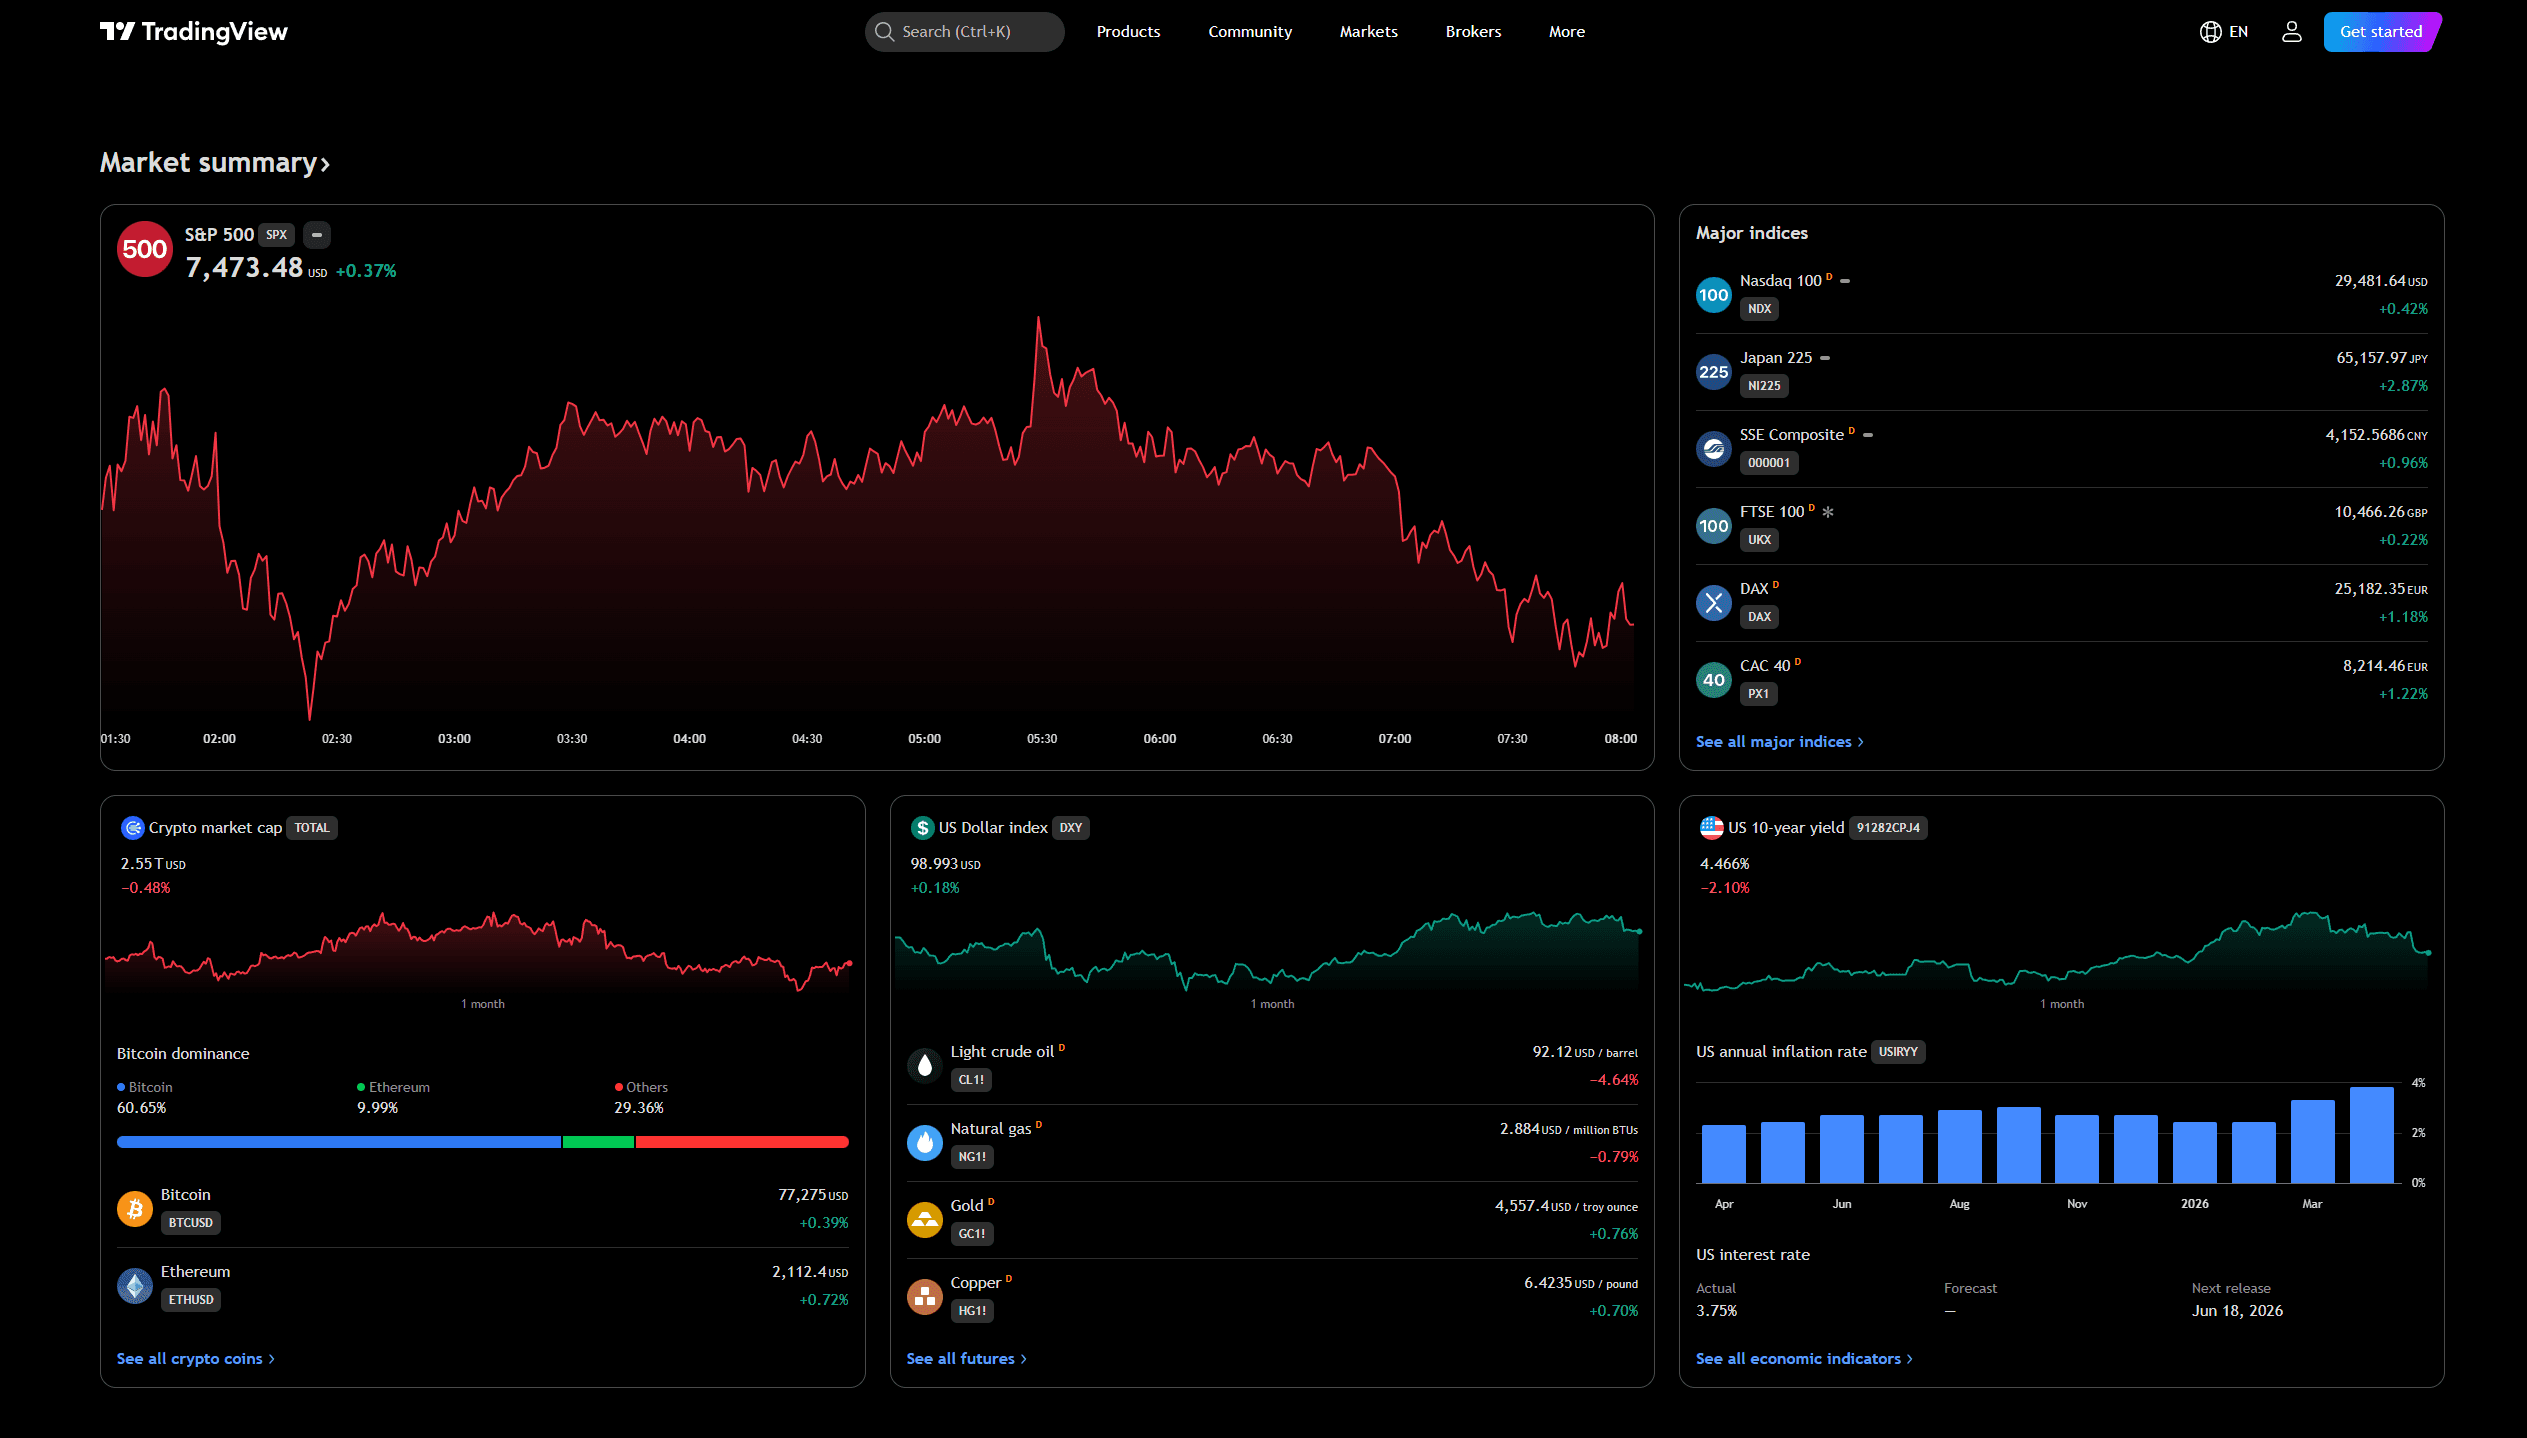The height and width of the screenshot is (1438, 2527).
Task: Click the TOTAL crypto ticker tag
Action: coord(312,828)
